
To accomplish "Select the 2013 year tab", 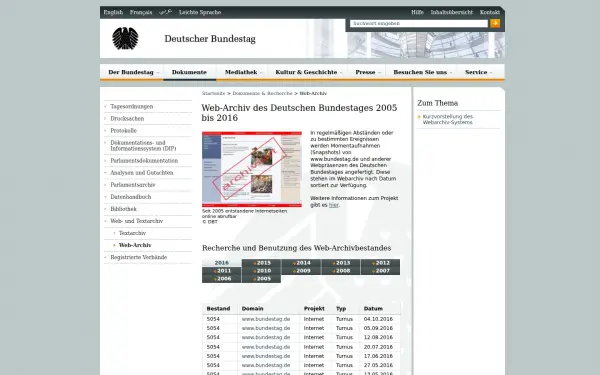I will (x=341, y=263).
